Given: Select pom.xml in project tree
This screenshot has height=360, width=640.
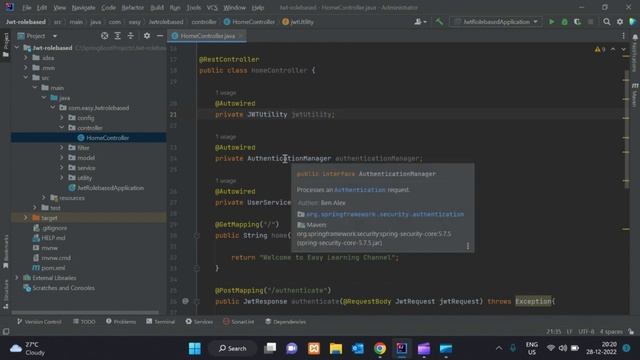Looking at the screenshot, I should 53,268.
